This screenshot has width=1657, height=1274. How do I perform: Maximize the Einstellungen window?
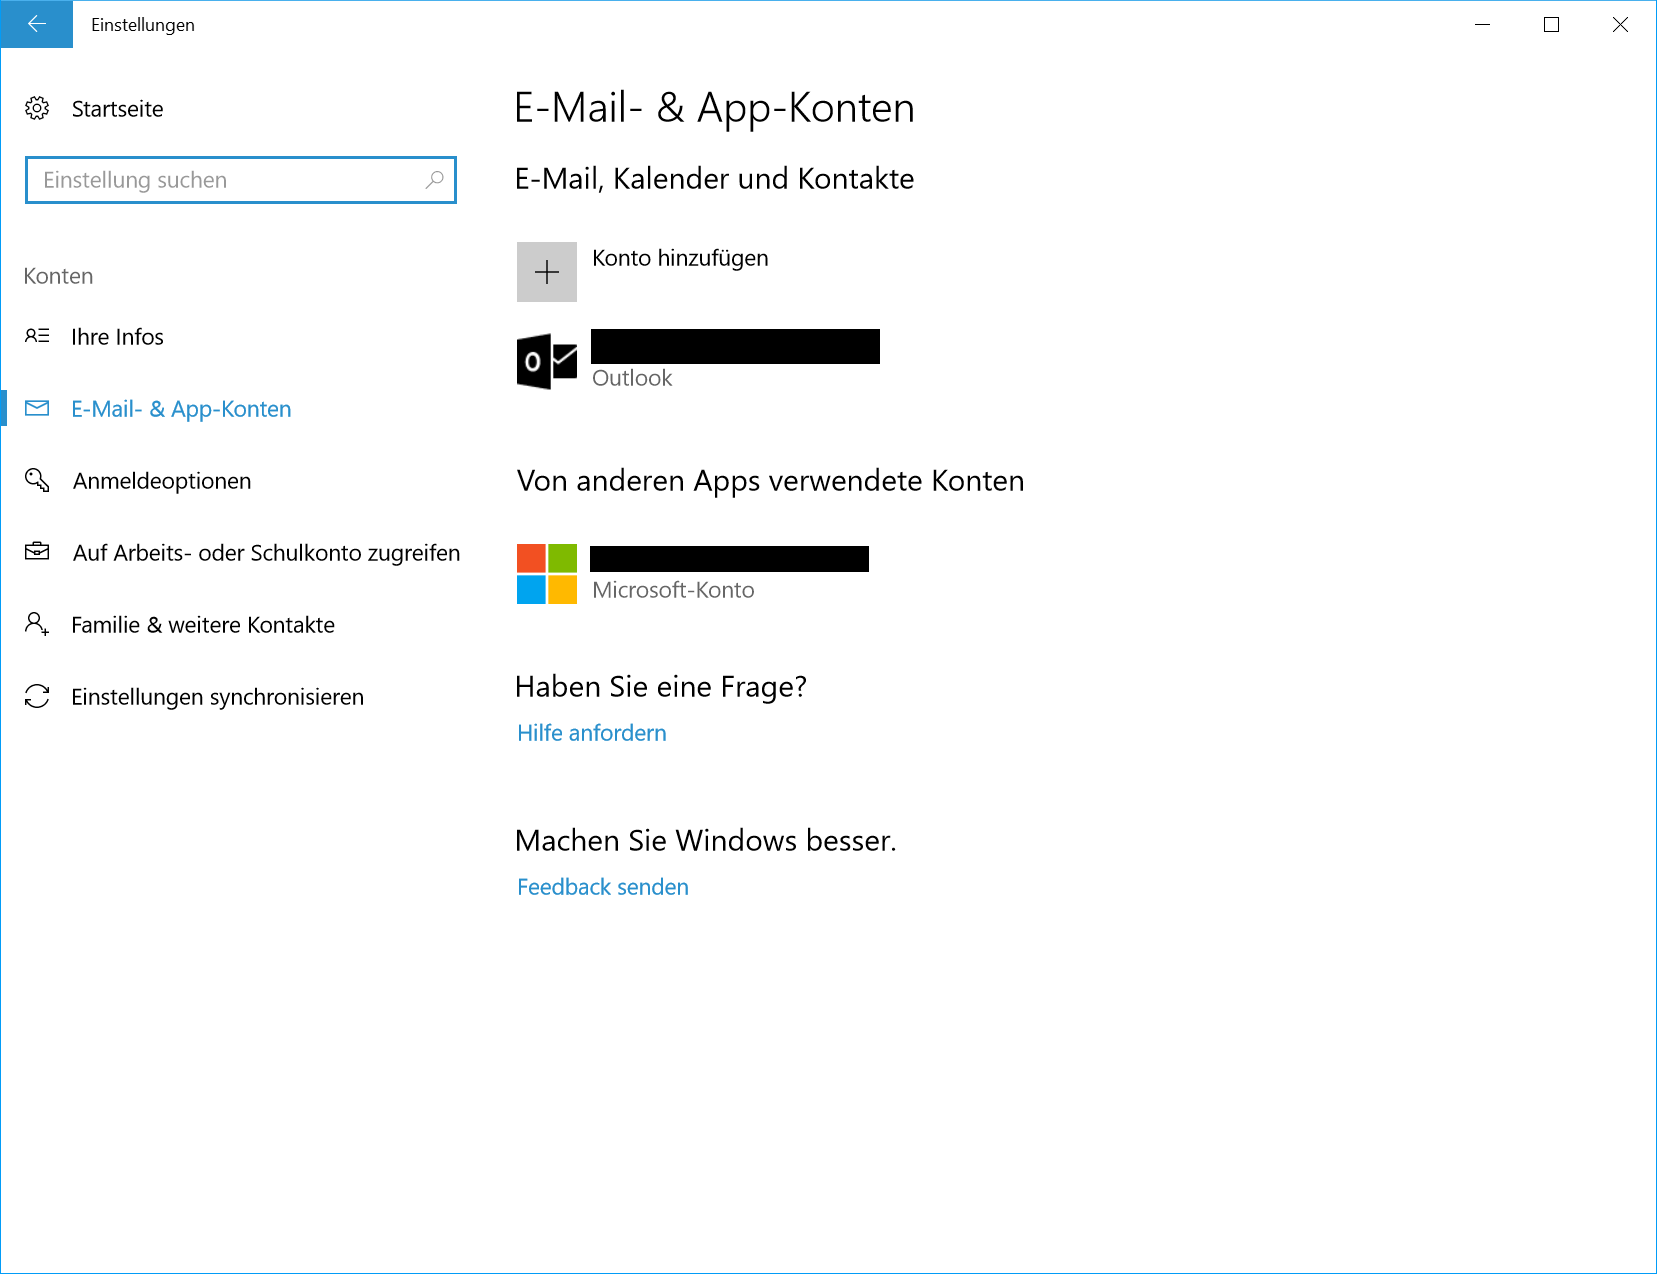click(x=1551, y=24)
